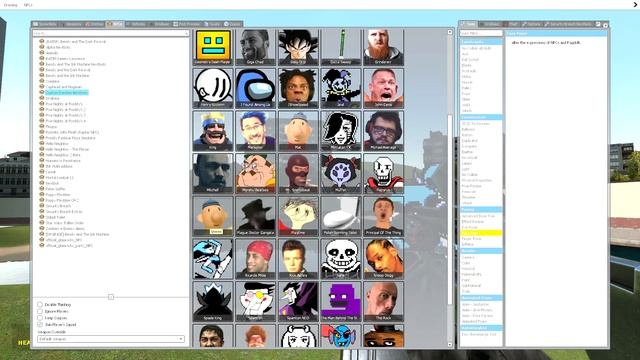
Task: Select the red TF2 Spy masked NPC
Action: tap(298, 173)
